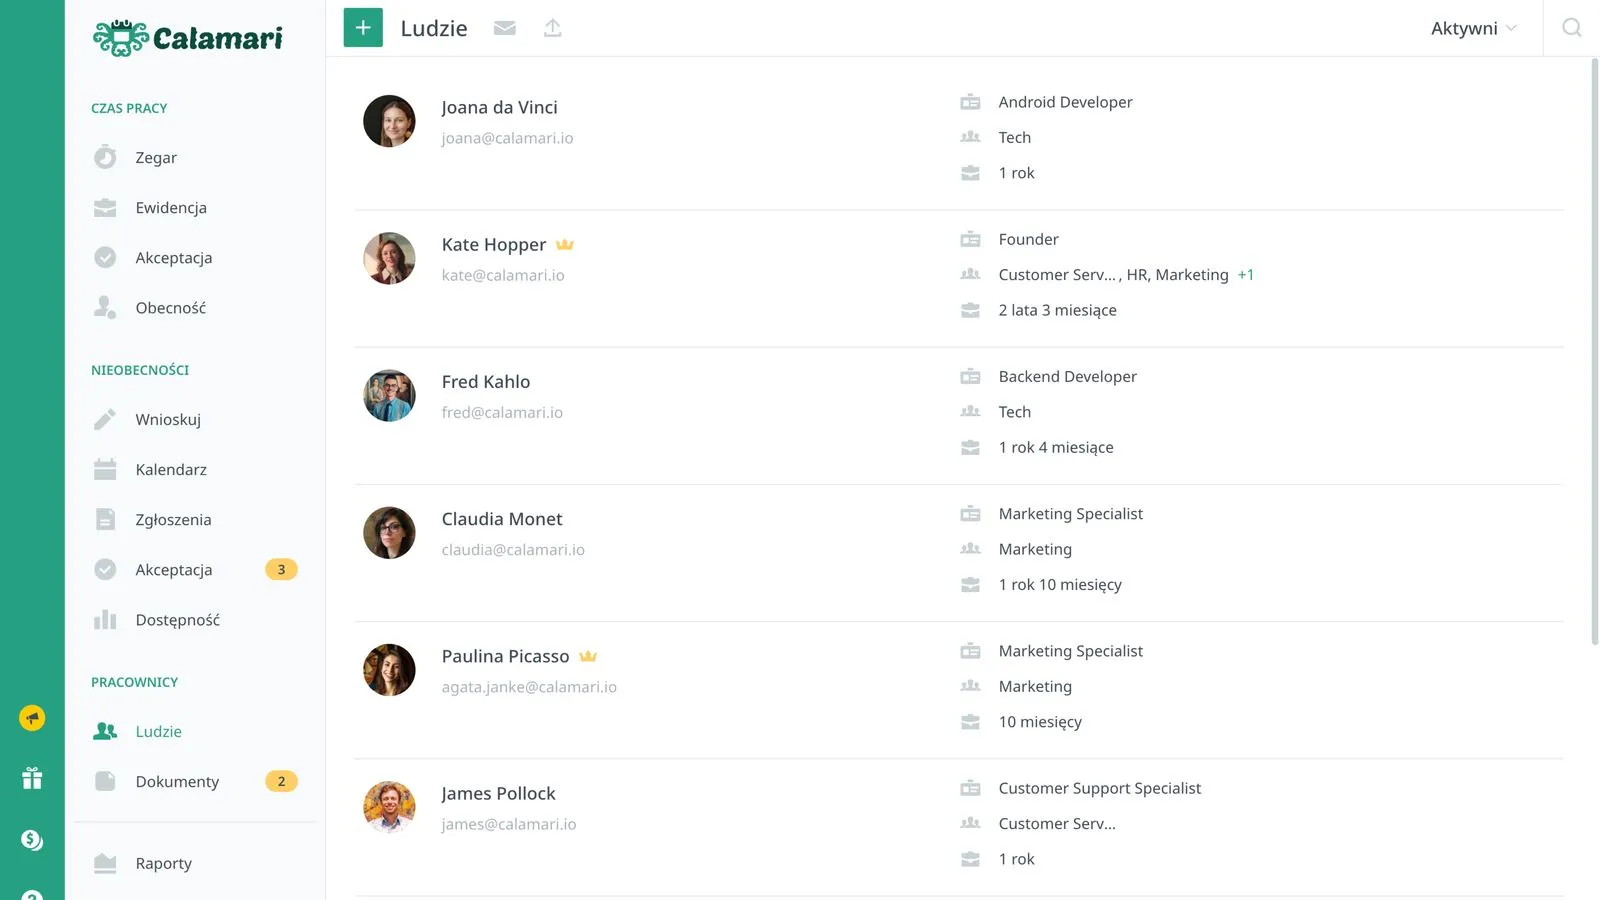This screenshot has width=1600, height=900.
Task: Open Akceptacja with the 3 badge
Action: (x=174, y=570)
